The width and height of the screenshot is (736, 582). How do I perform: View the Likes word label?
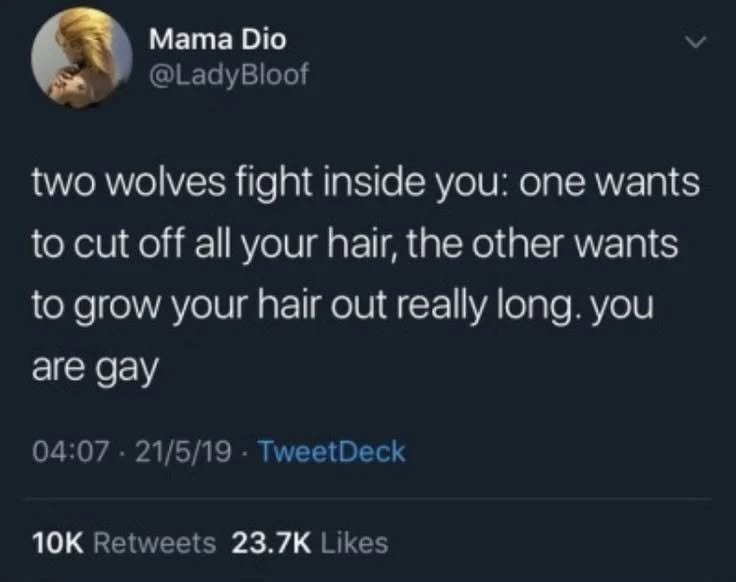tap(354, 543)
